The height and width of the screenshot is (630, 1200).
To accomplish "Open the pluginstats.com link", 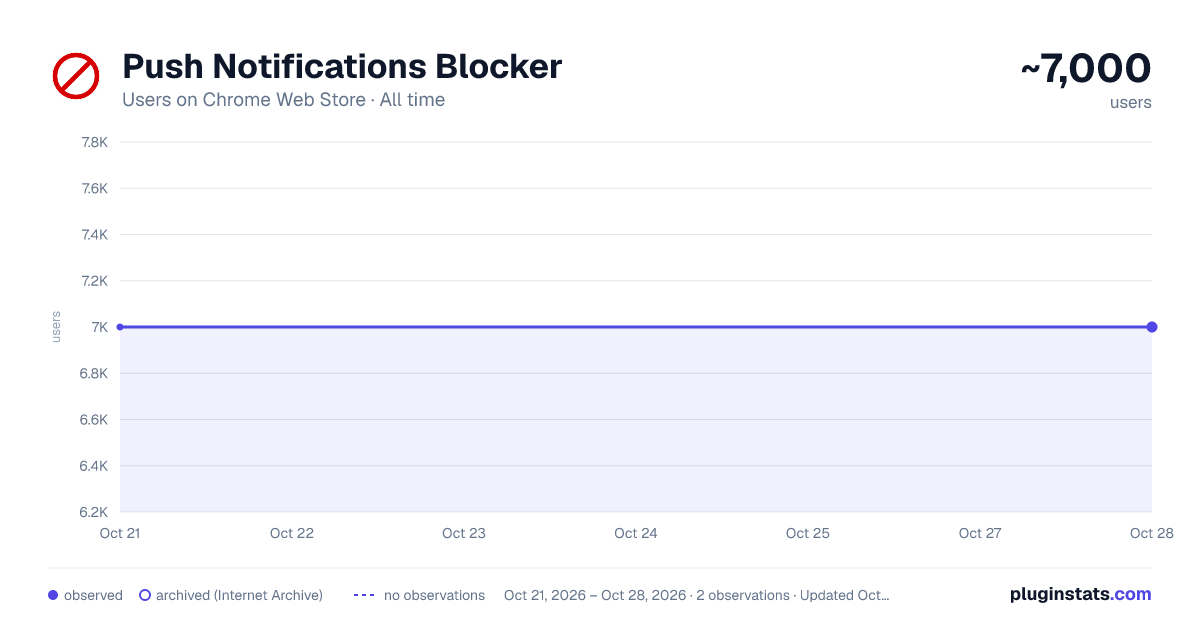I will click(x=1081, y=594).
